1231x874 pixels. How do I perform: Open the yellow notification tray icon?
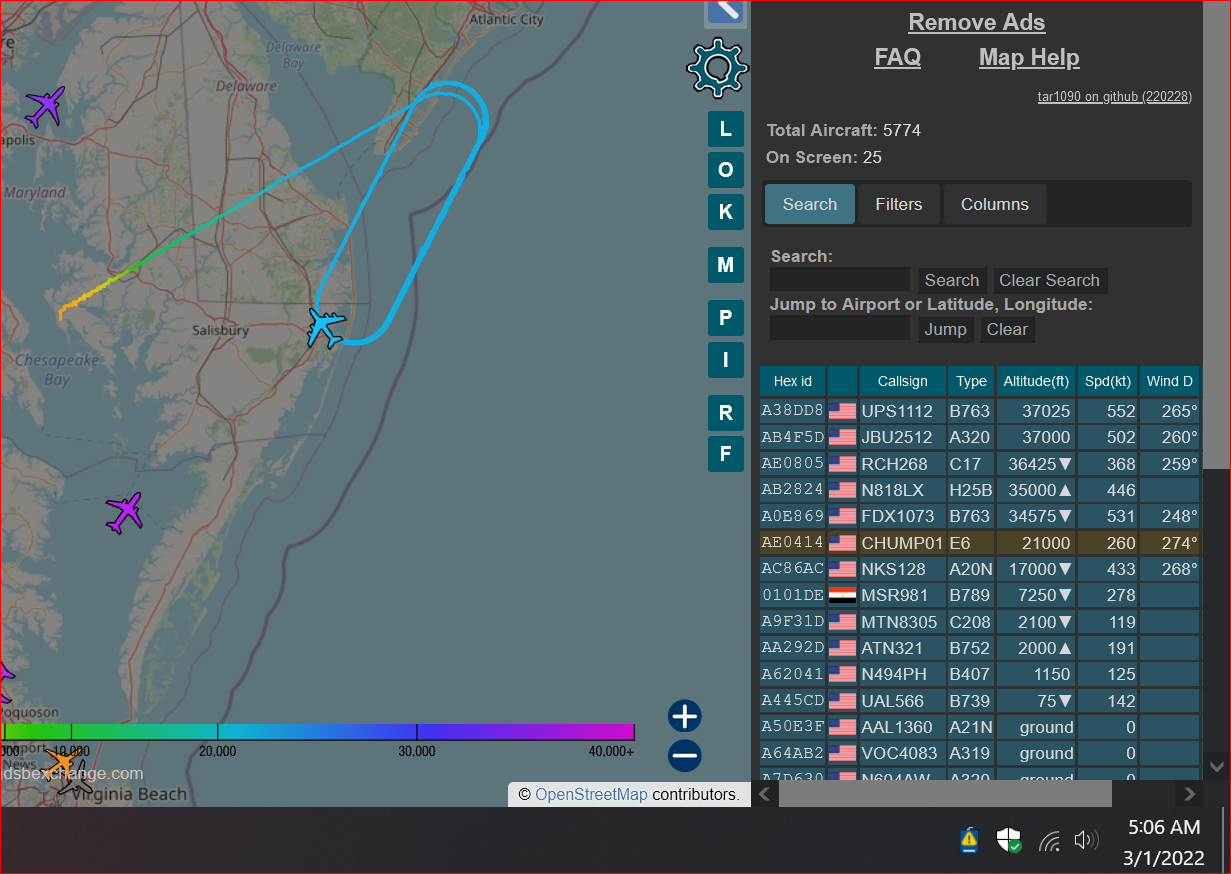click(969, 840)
